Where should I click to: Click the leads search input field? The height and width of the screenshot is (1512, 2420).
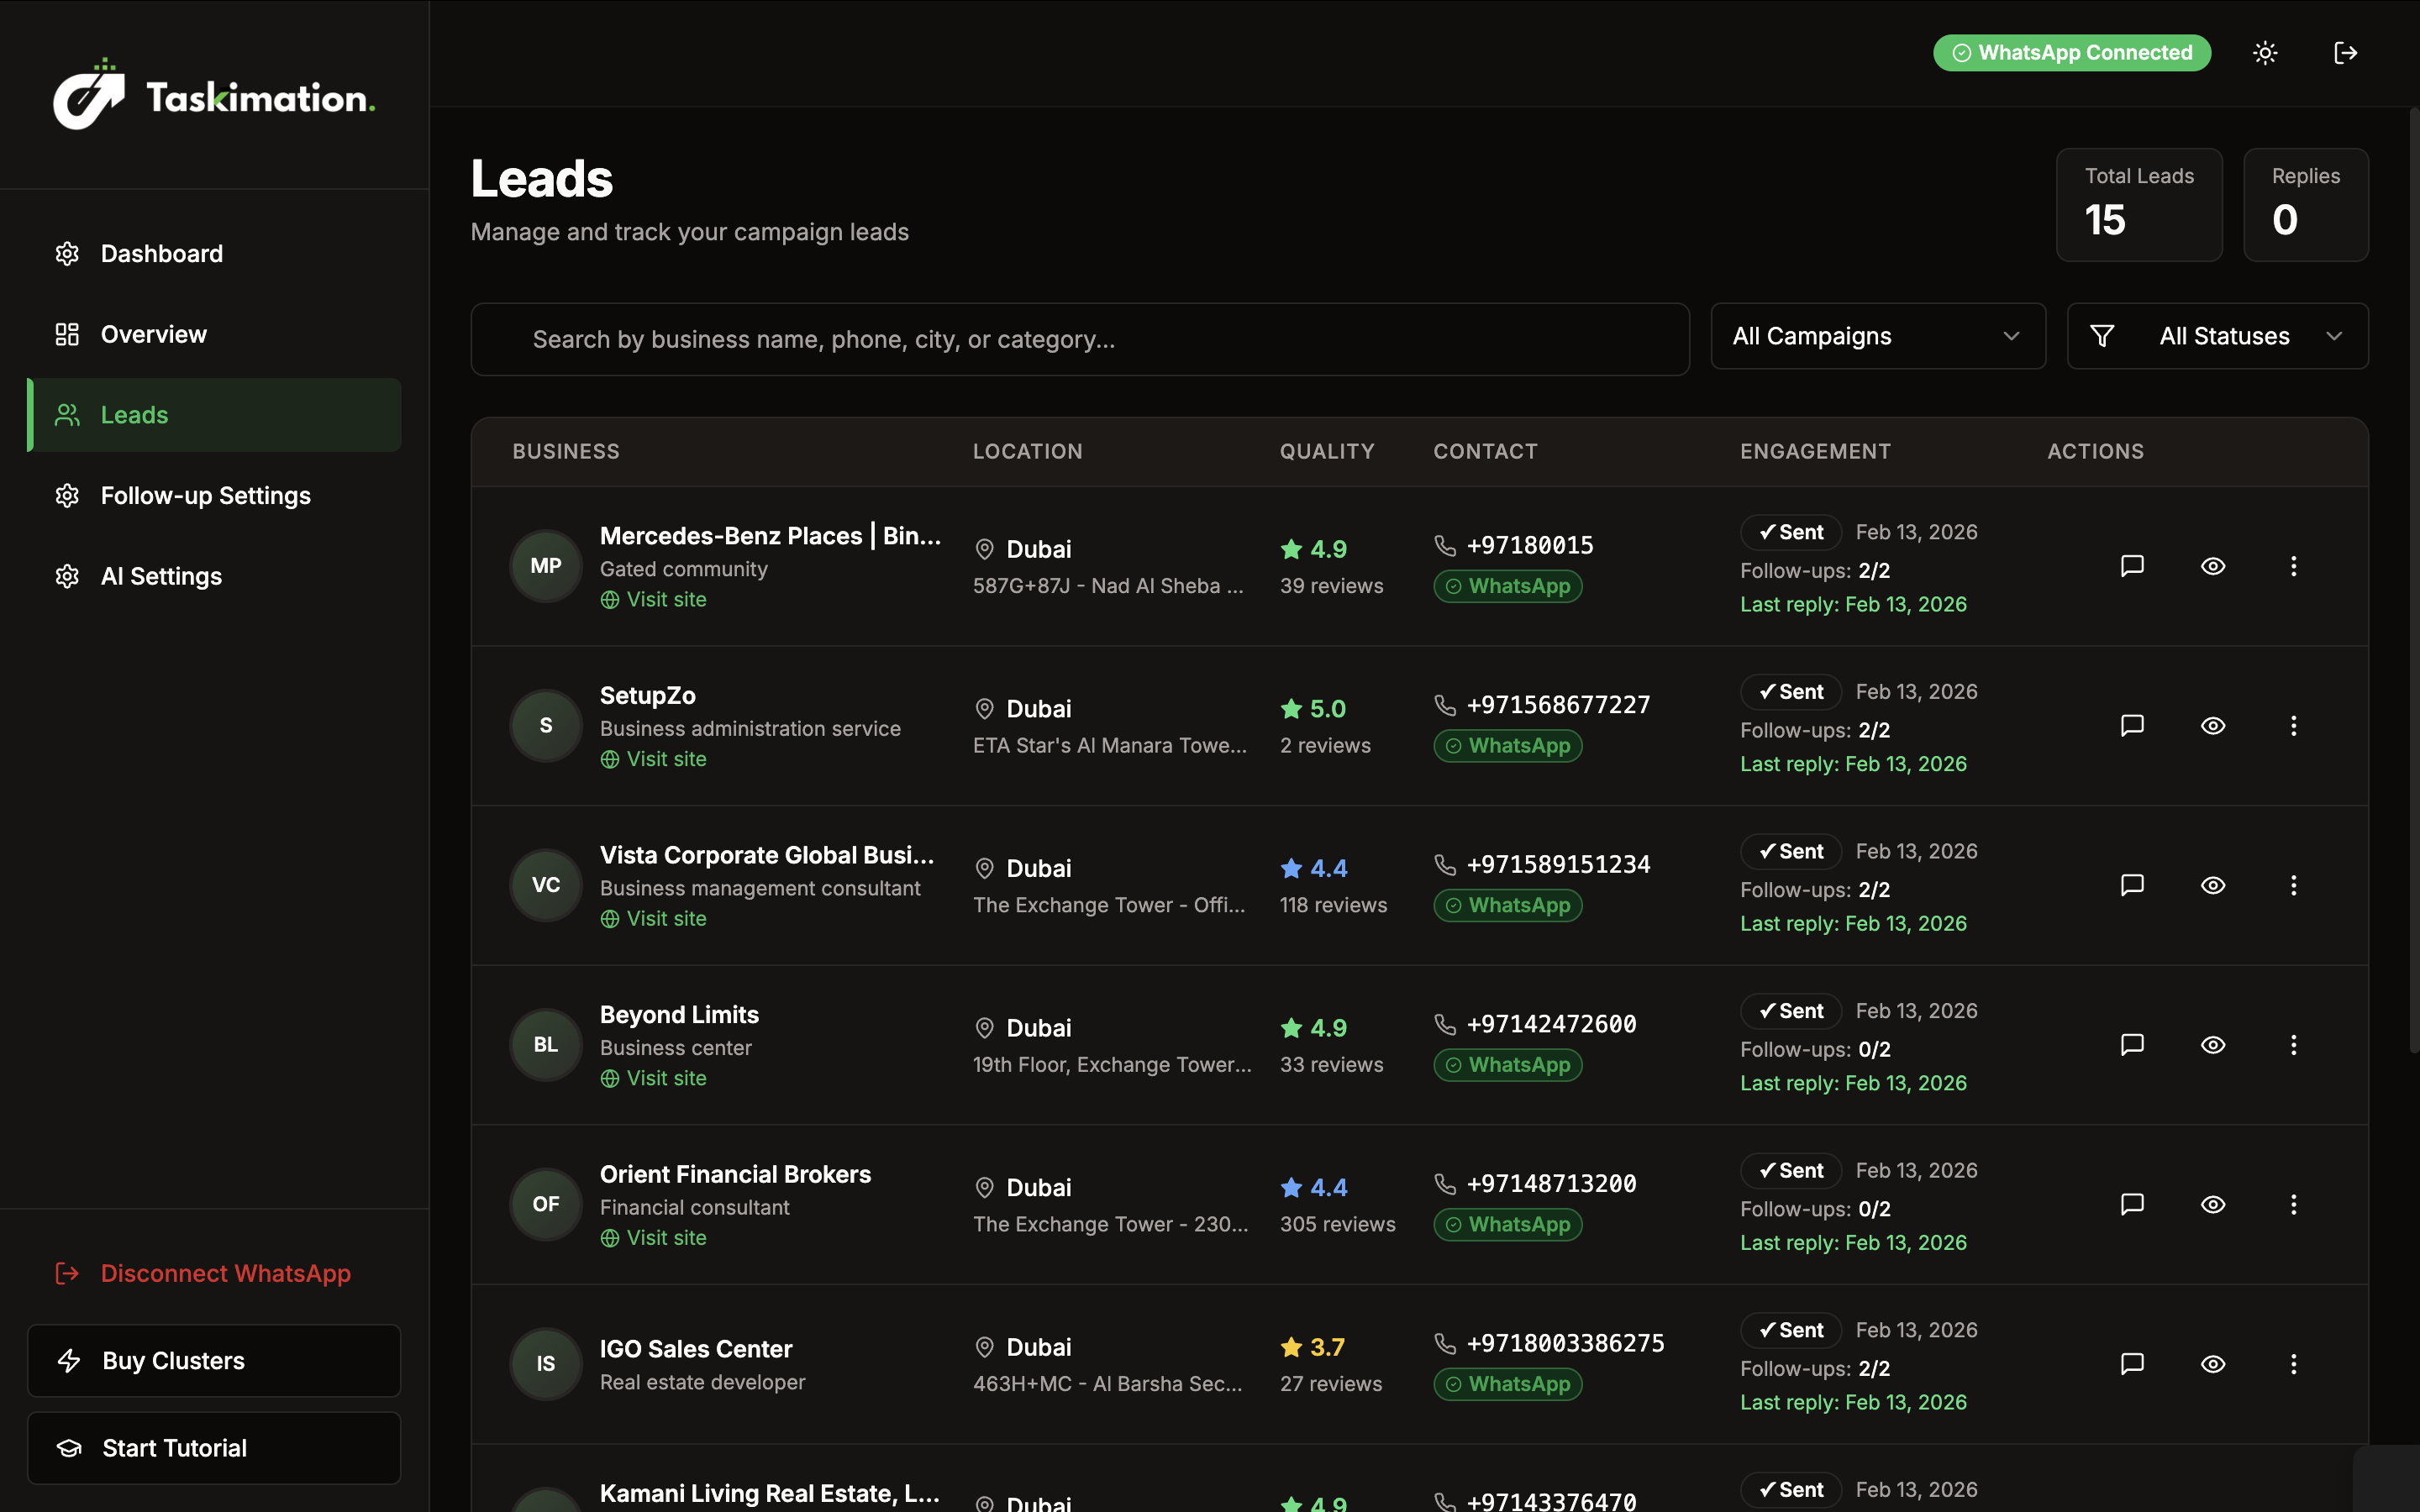[1080, 340]
